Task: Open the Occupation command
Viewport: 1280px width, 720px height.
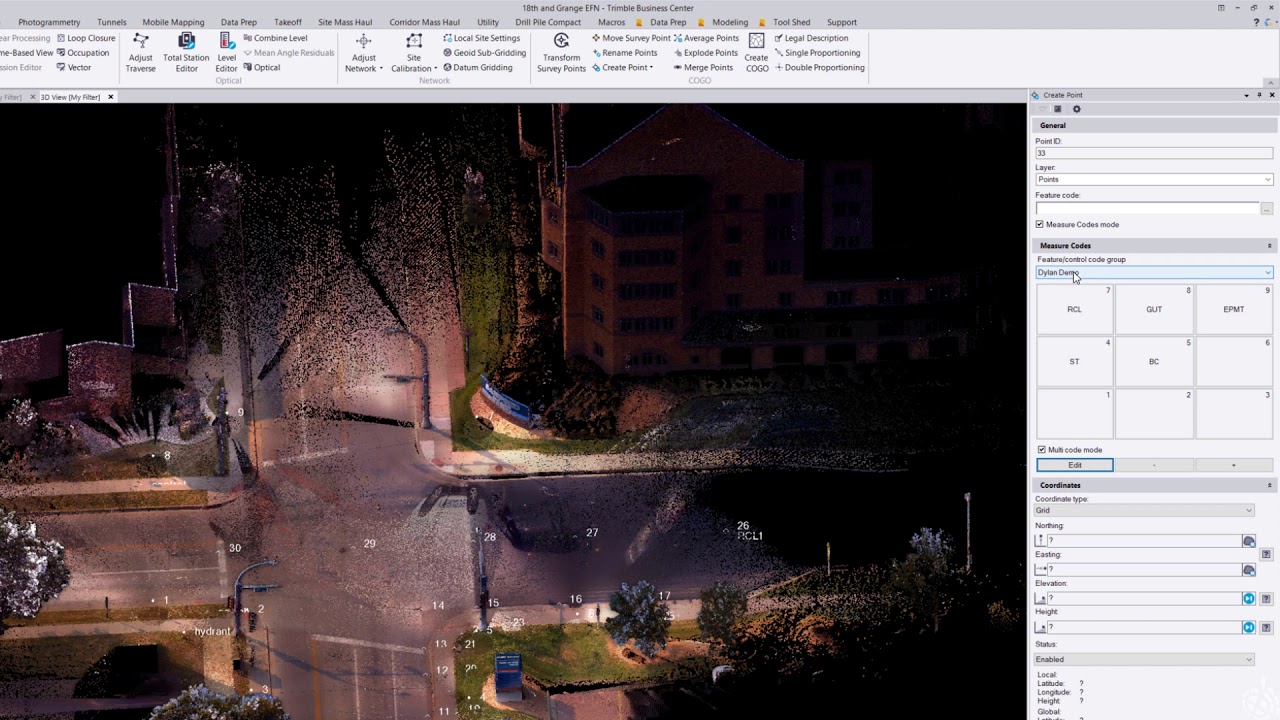Action: point(83,53)
